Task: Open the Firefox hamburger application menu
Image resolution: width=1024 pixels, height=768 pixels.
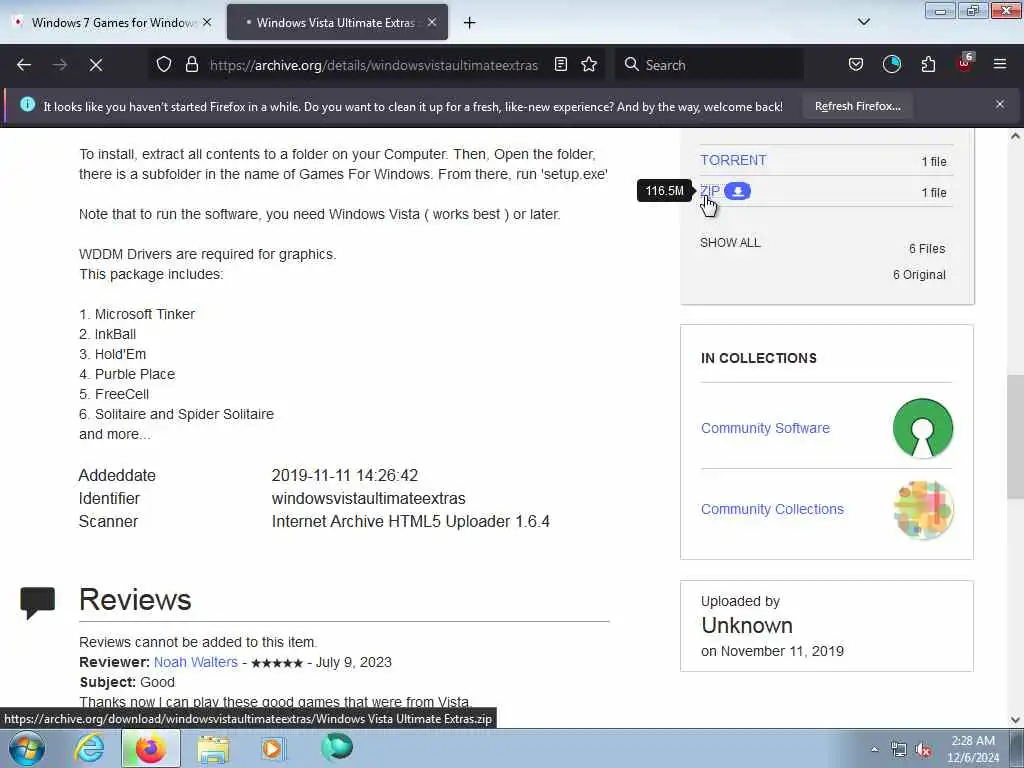Action: pyautogui.click(x=1000, y=65)
